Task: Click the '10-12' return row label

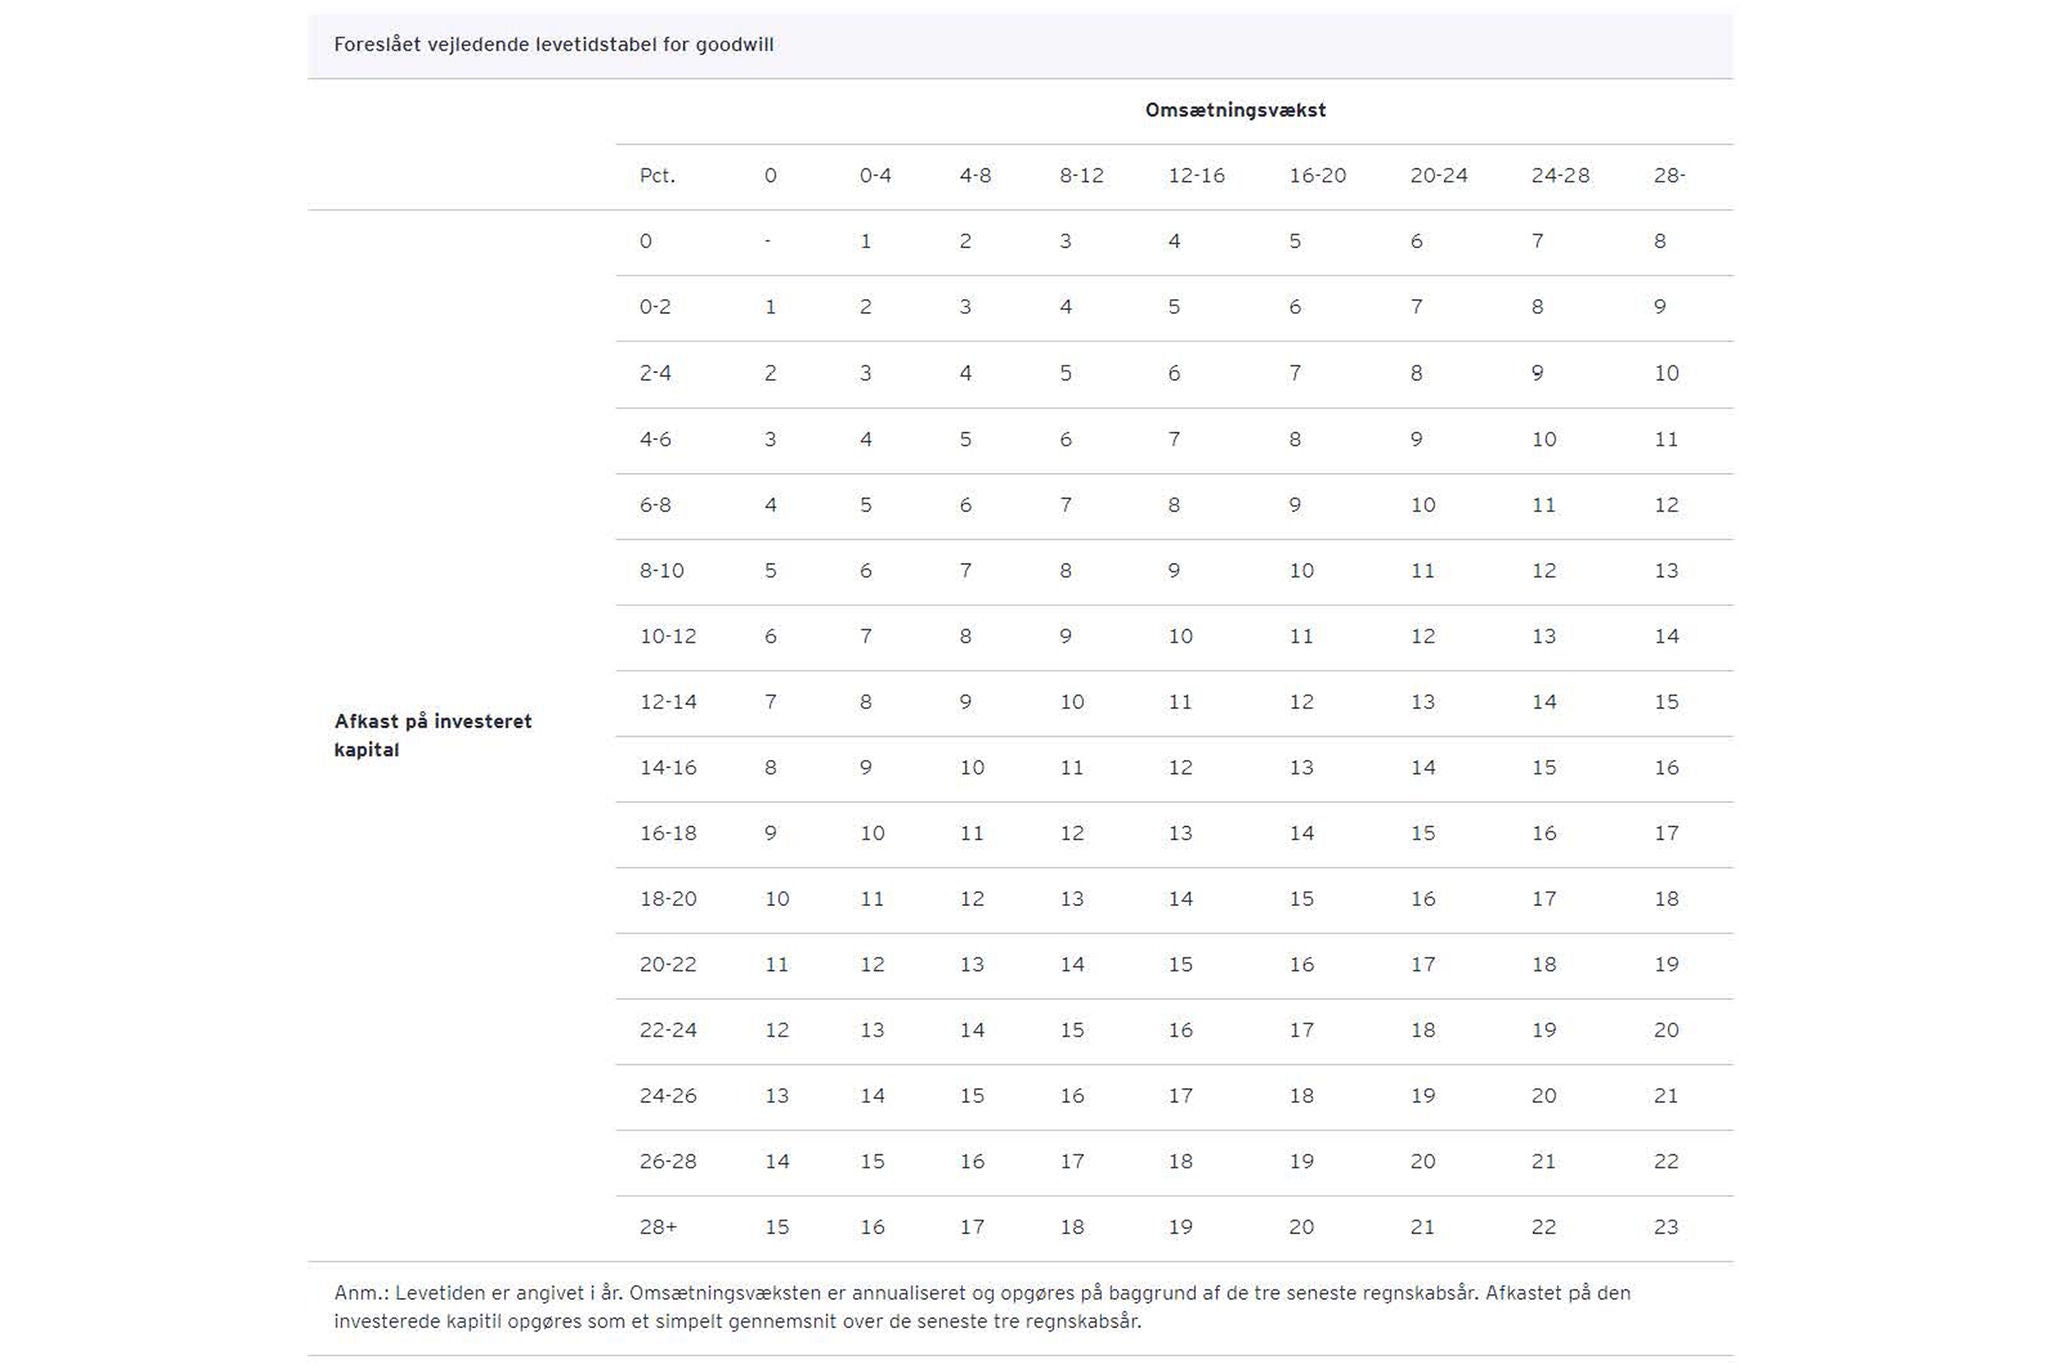Action: 667,636
